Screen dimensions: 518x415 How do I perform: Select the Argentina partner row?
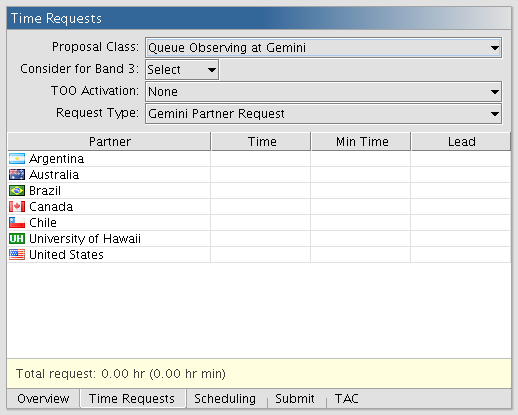click(x=259, y=159)
